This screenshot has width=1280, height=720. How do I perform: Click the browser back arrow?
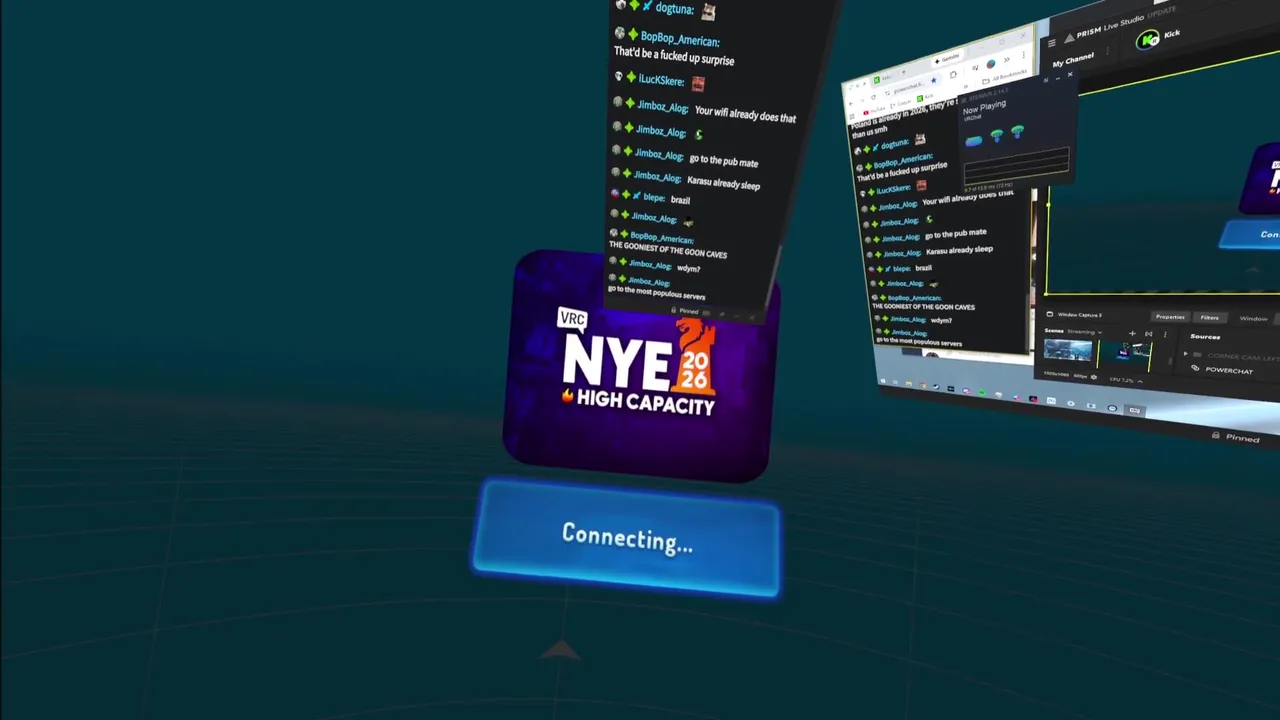pos(851,104)
